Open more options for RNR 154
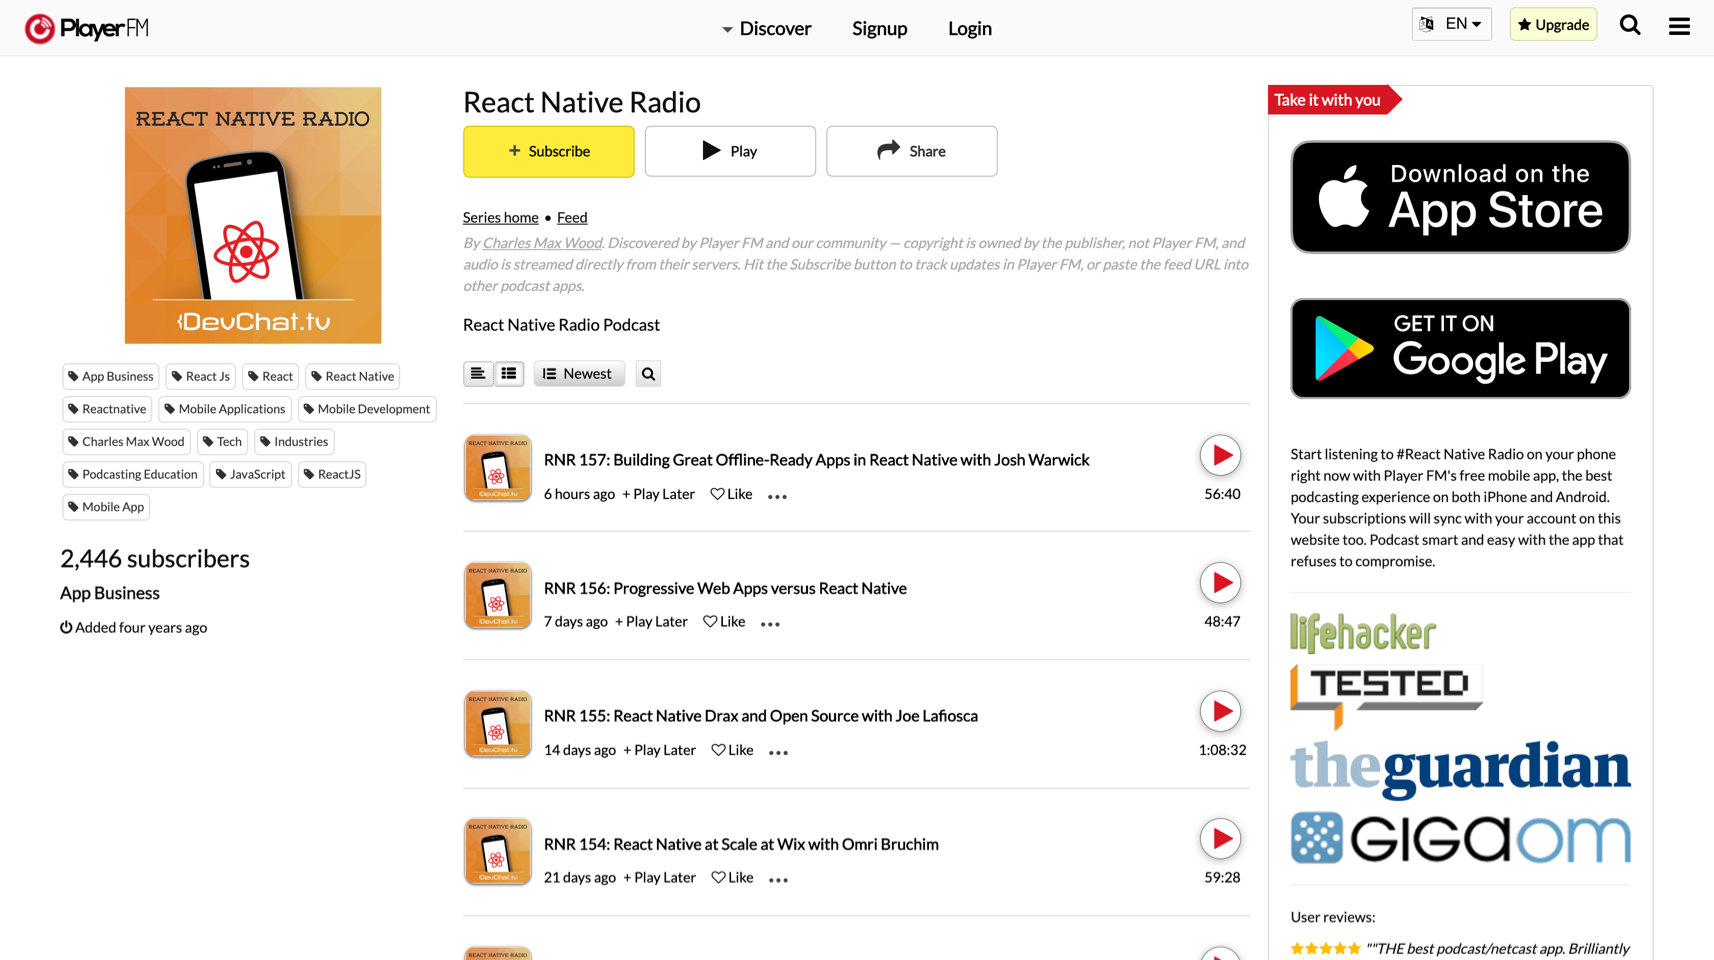This screenshot has width=1714, height=960. tap(778, 879)
